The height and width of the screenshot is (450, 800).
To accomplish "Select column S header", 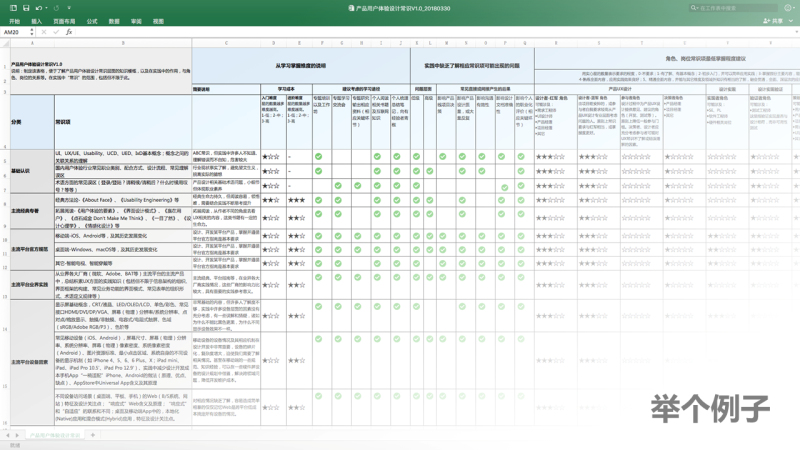I will [598, 43].
